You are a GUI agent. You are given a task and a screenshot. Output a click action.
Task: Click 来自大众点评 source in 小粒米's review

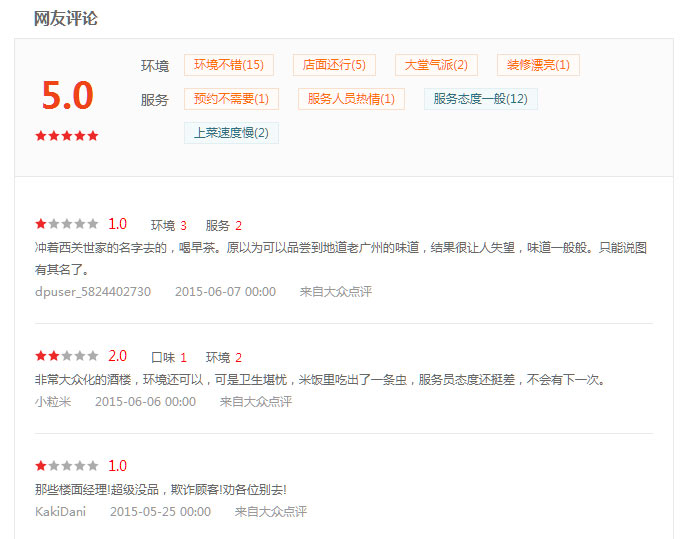pyautogui.click(x=256, y=402)
